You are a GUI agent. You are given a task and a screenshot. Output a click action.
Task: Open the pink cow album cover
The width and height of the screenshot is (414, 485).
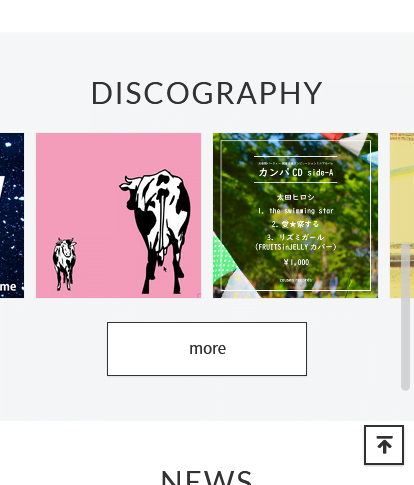tap(118, 215)
